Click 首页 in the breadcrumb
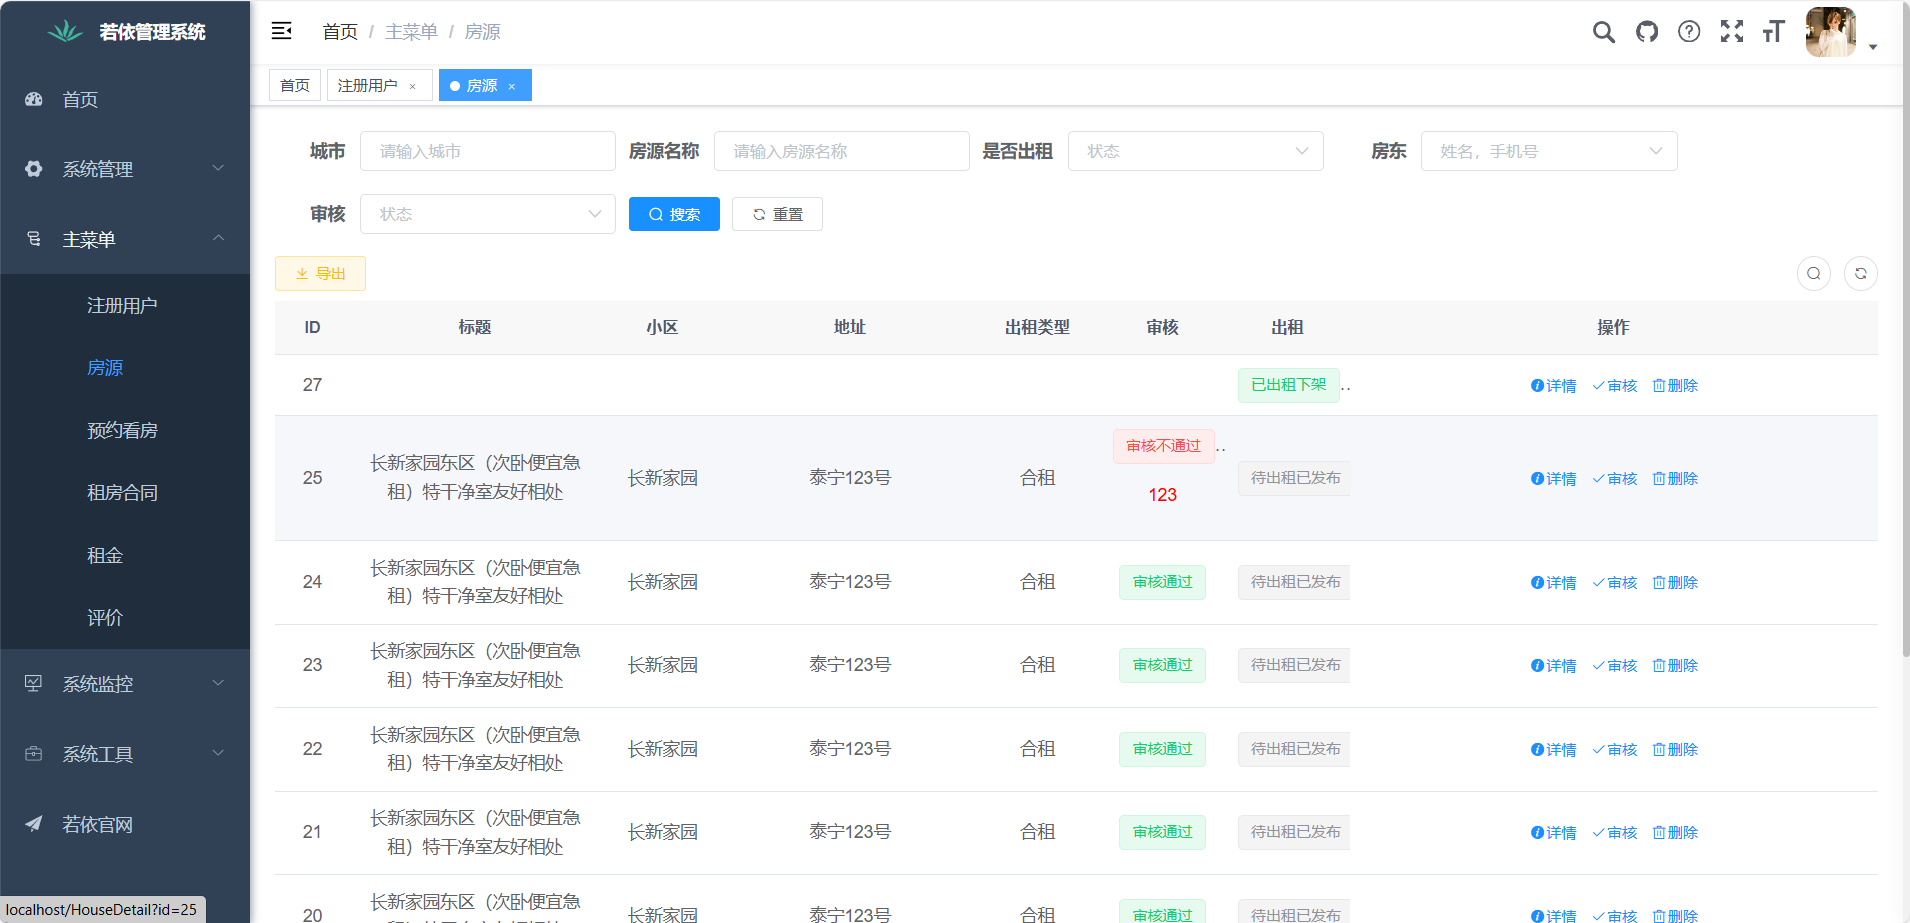1910x923 pixels. (x=340, y=32)
